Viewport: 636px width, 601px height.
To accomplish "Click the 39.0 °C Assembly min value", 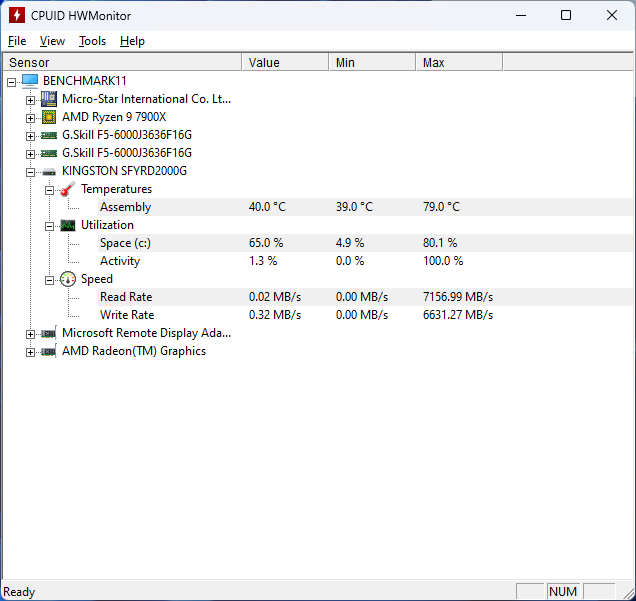I will click(x=354, y=207).
